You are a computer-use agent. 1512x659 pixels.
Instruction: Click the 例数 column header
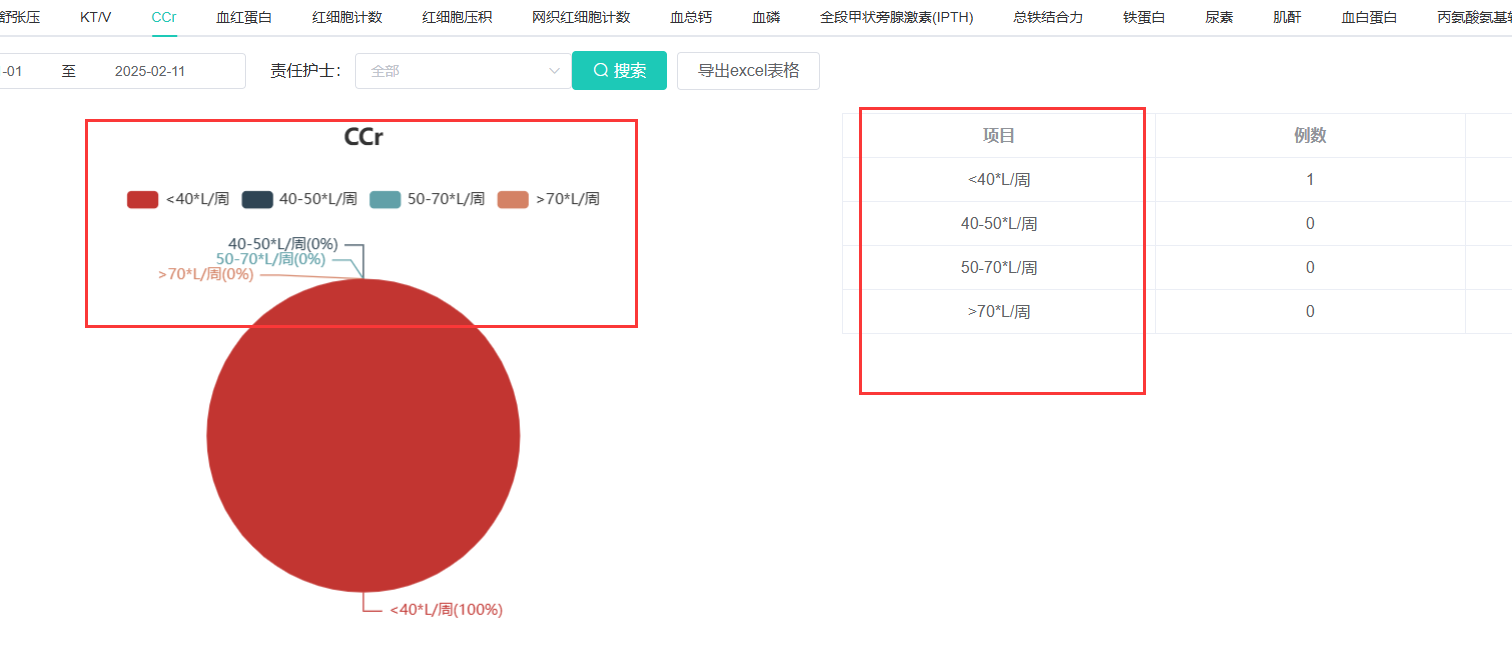[x=1310, y=136]
